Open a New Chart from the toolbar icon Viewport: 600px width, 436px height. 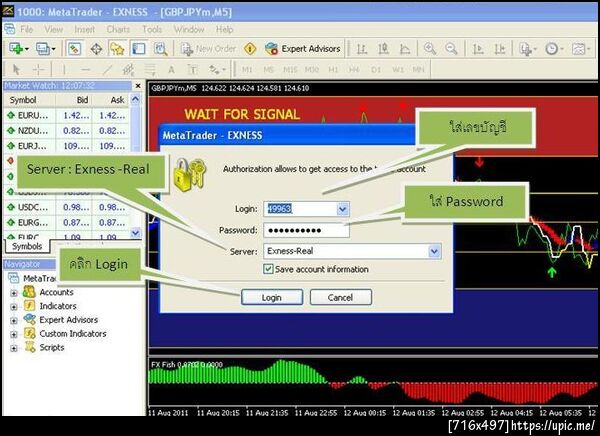18,49
